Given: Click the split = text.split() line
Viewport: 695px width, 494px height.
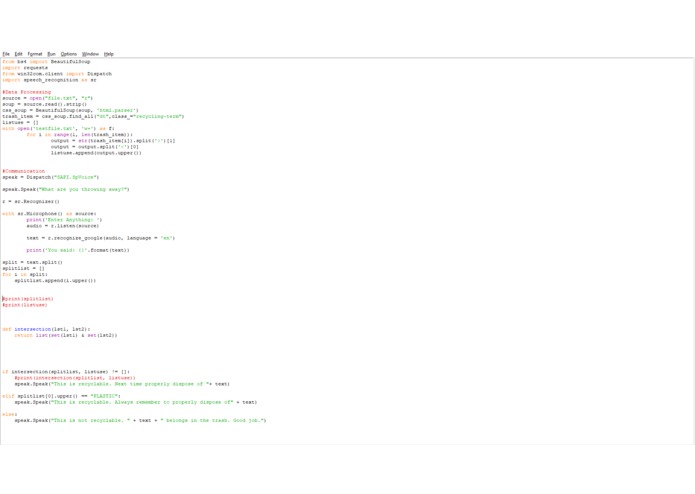Looking at the screenshot, I should point(32,262).
